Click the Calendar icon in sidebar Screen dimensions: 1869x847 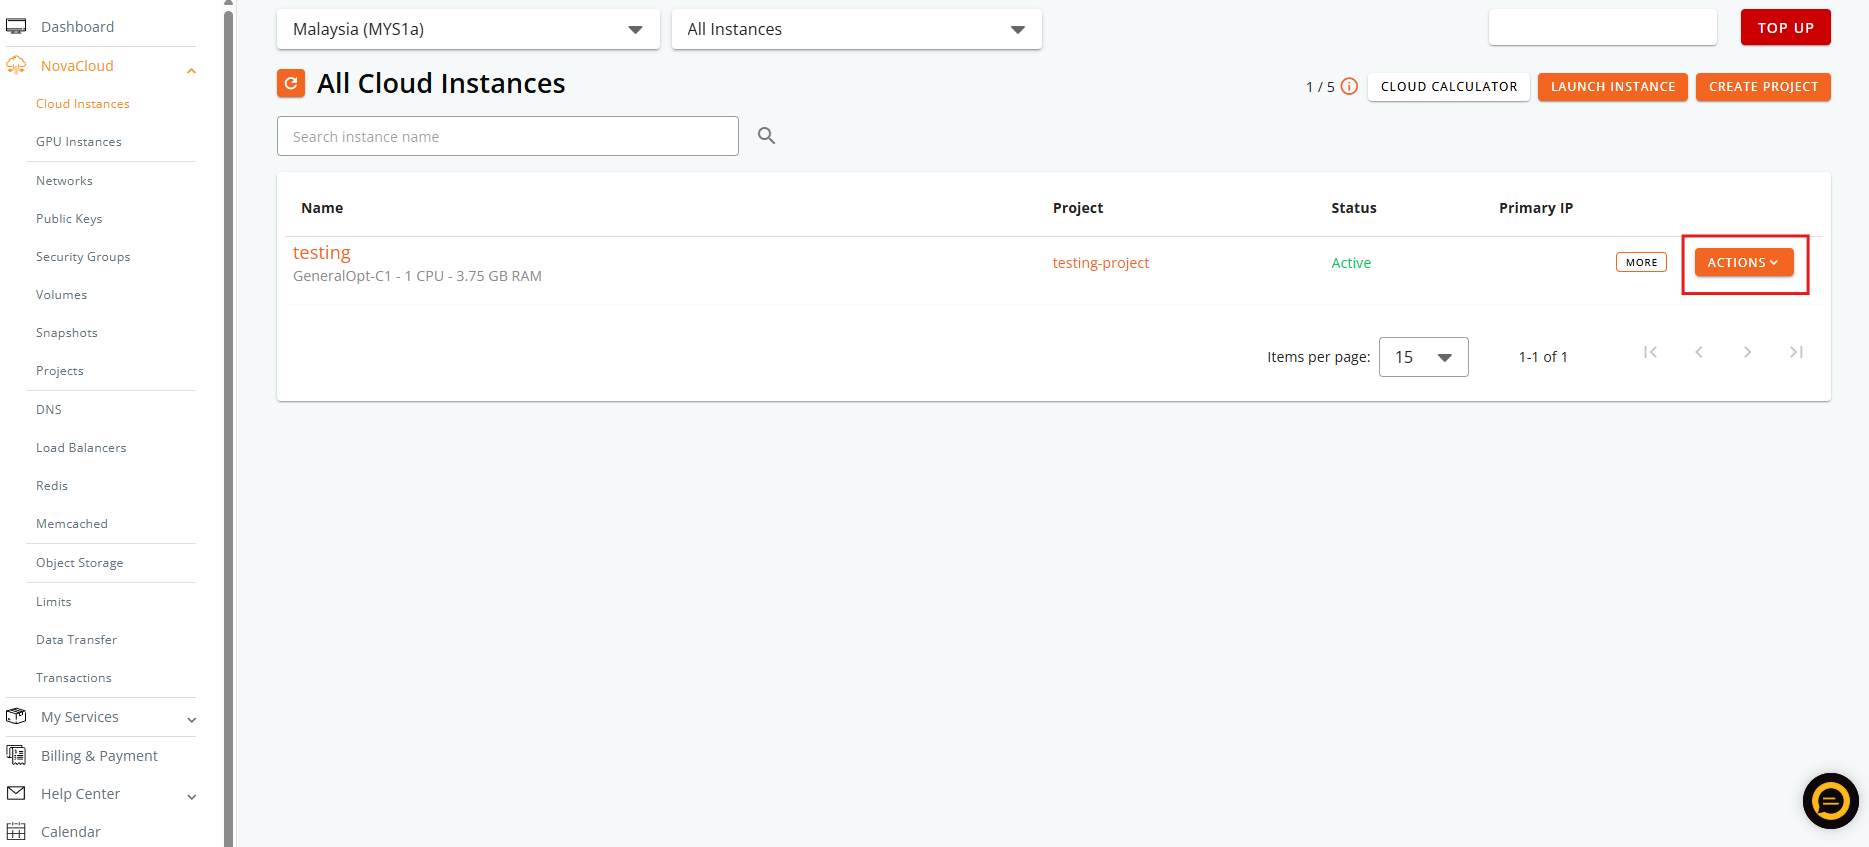pyautogui.click(x=16, y=831)
